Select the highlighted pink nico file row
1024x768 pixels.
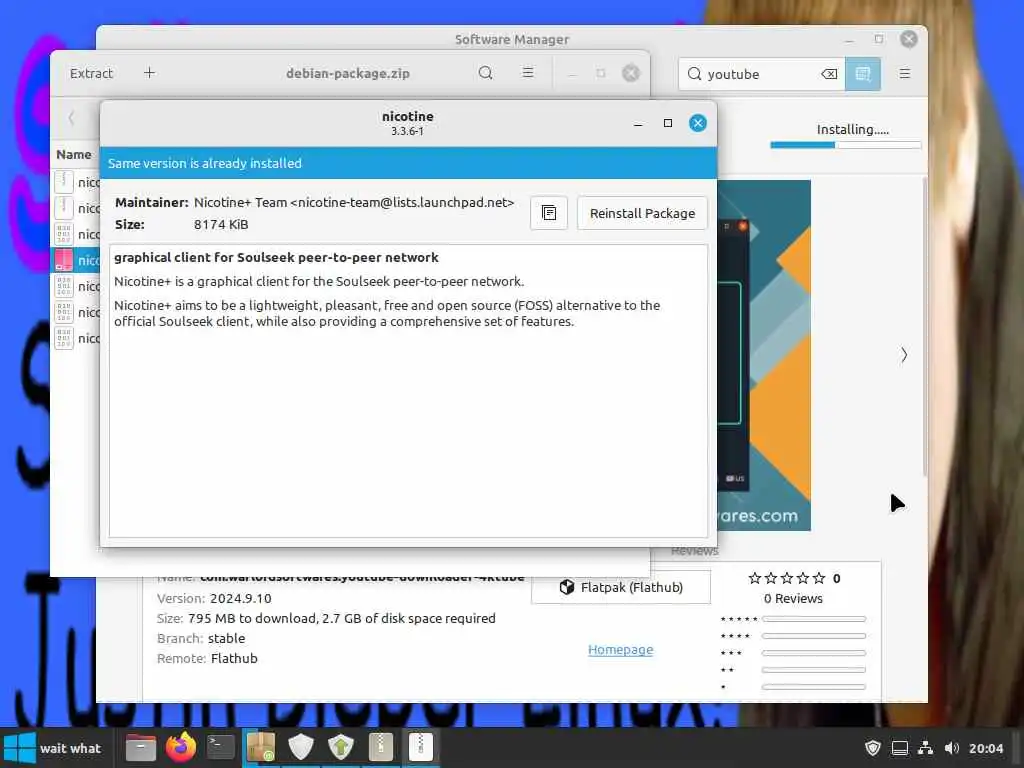click(76, 260)
